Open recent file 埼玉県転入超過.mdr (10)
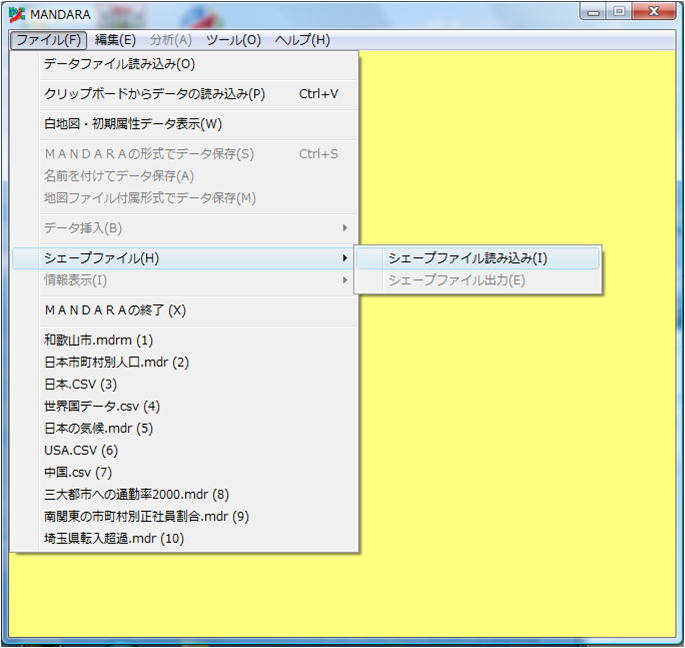The width and height of the screenshot is (685, 648). [186, 538]
